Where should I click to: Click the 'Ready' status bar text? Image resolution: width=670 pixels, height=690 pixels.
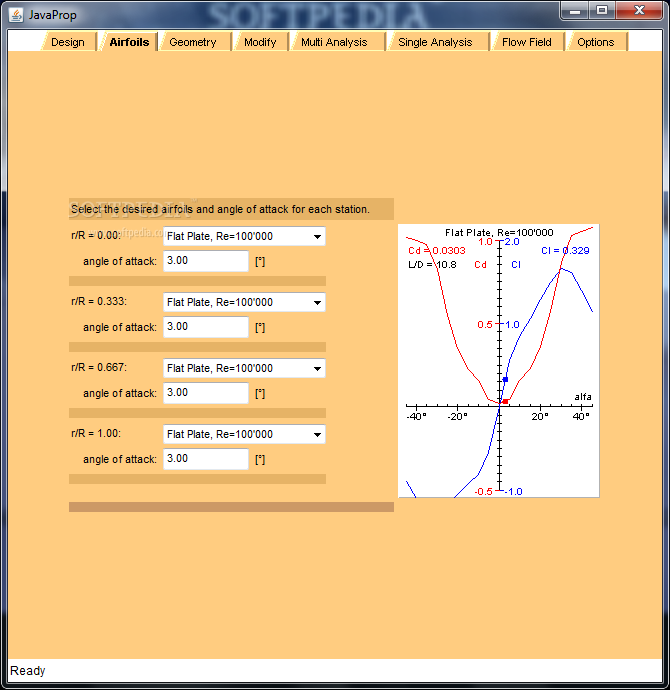[28, 671]
